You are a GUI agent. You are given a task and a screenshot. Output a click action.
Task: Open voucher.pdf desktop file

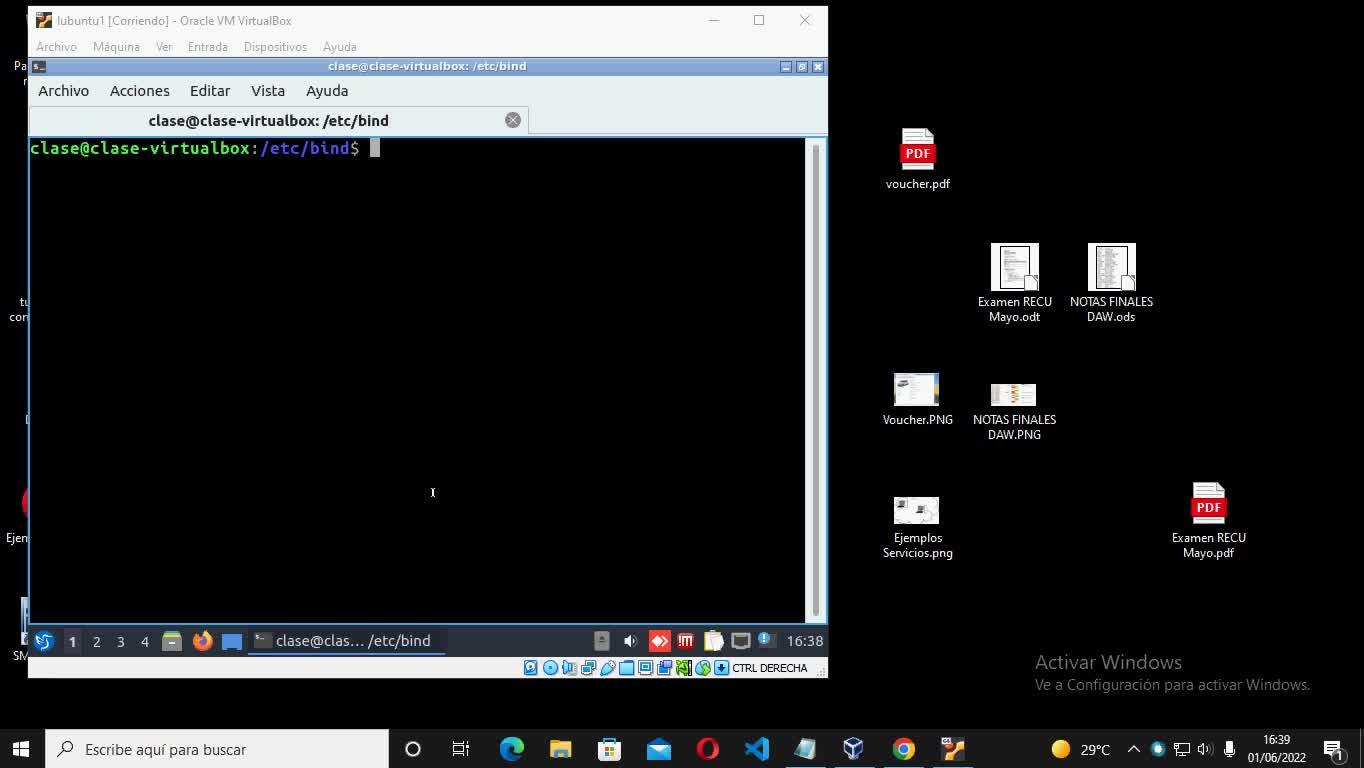pos(917,159)
